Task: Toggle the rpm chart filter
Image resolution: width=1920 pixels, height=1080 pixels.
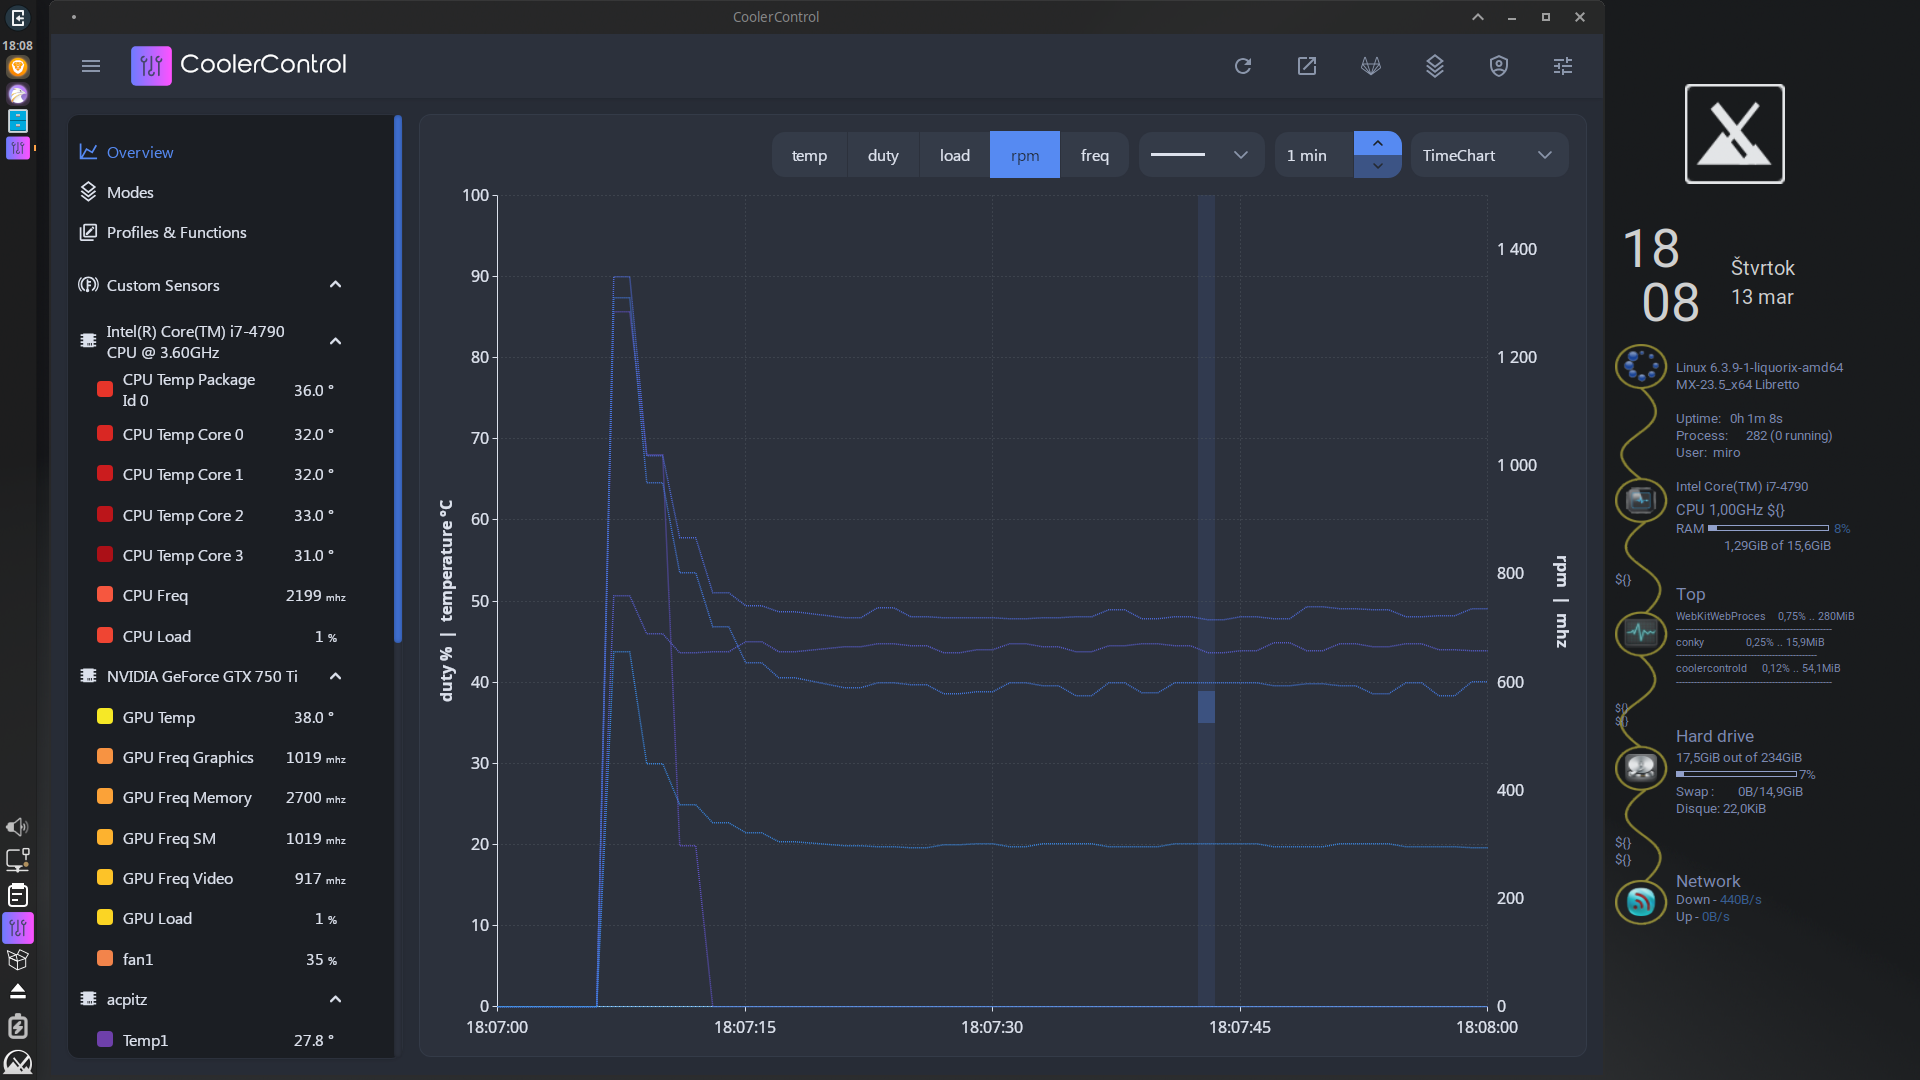Action: pyautogui.click(x=1025, y=155)
